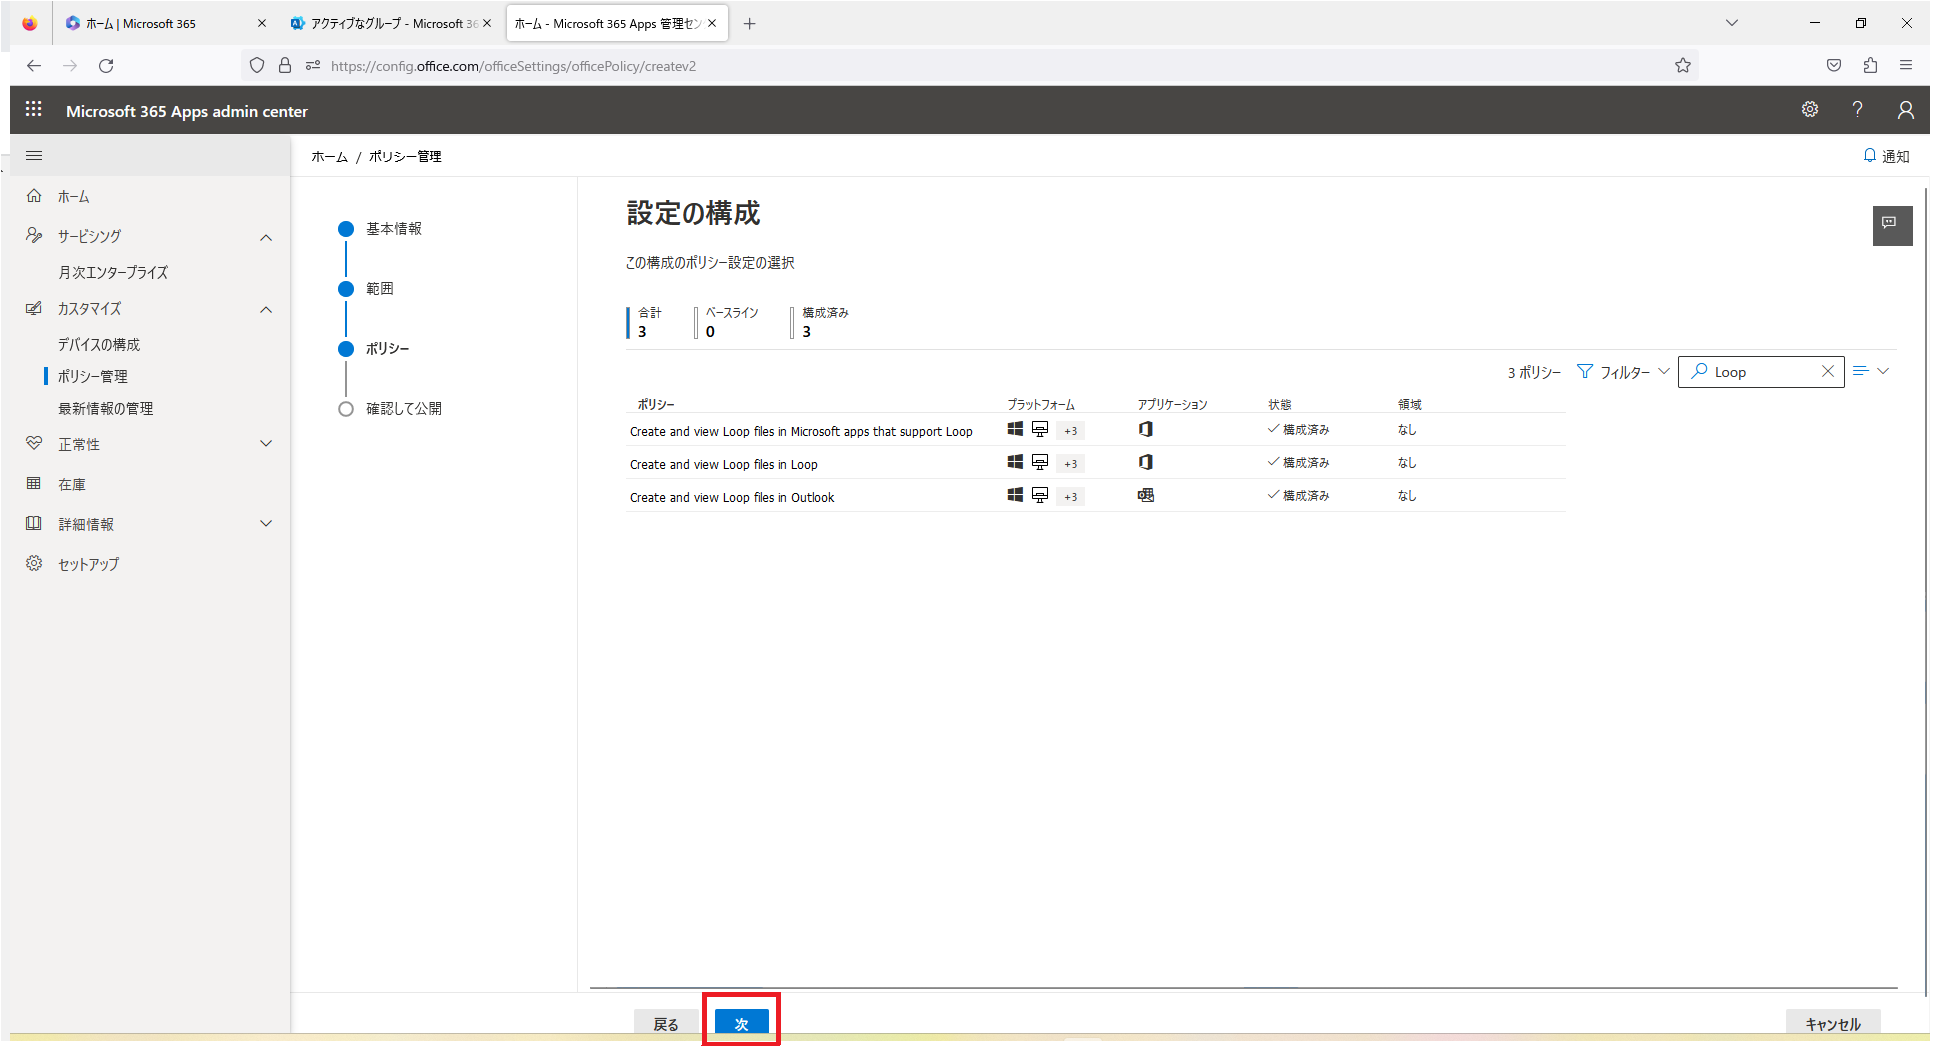Image resolution: width=1946 pixels, height=1060 pixels.
Task: Close the アクティブなグループ tab
Action: (x=488, y=23)
